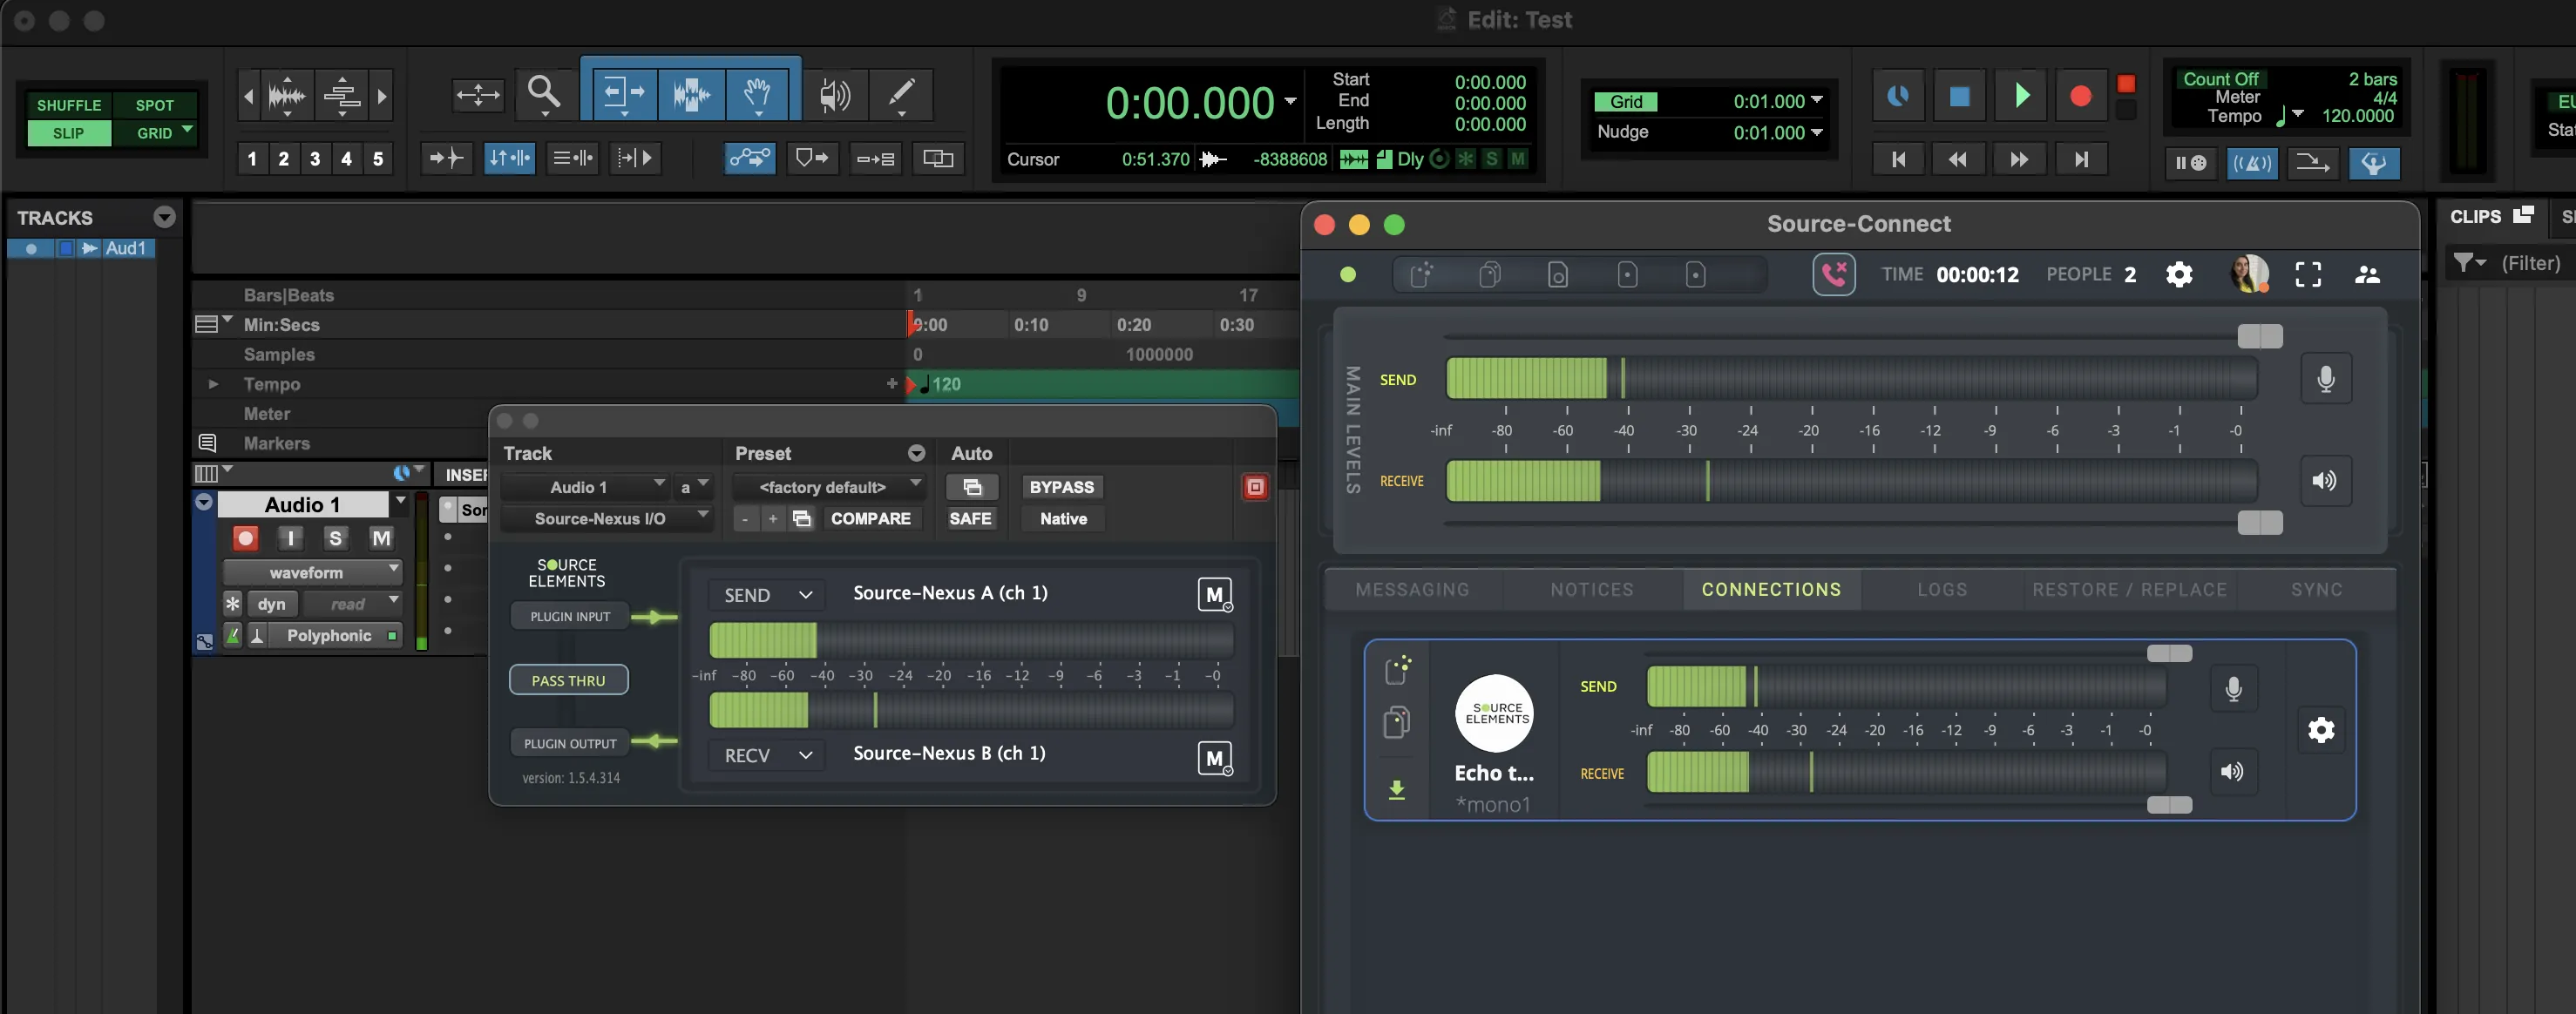Viewport: 2576px width, 1014px height.
Task: Select SLIP edit mode
Action: (x=69, y=133)
